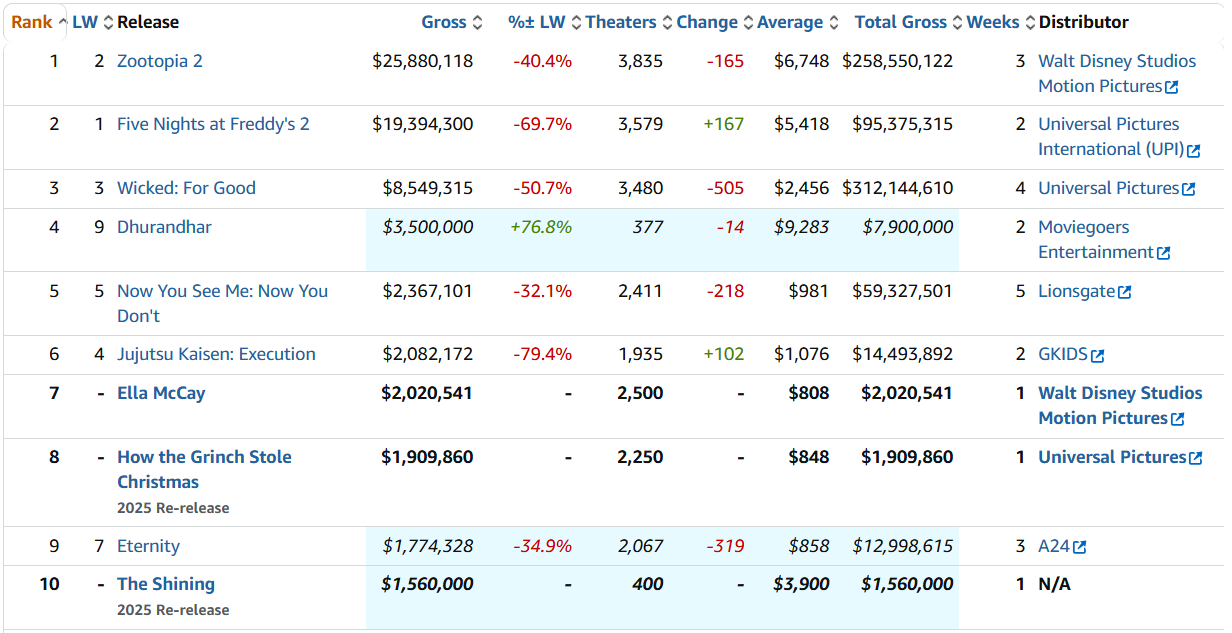Open the Zootopia 2 release page

(160, 61)
